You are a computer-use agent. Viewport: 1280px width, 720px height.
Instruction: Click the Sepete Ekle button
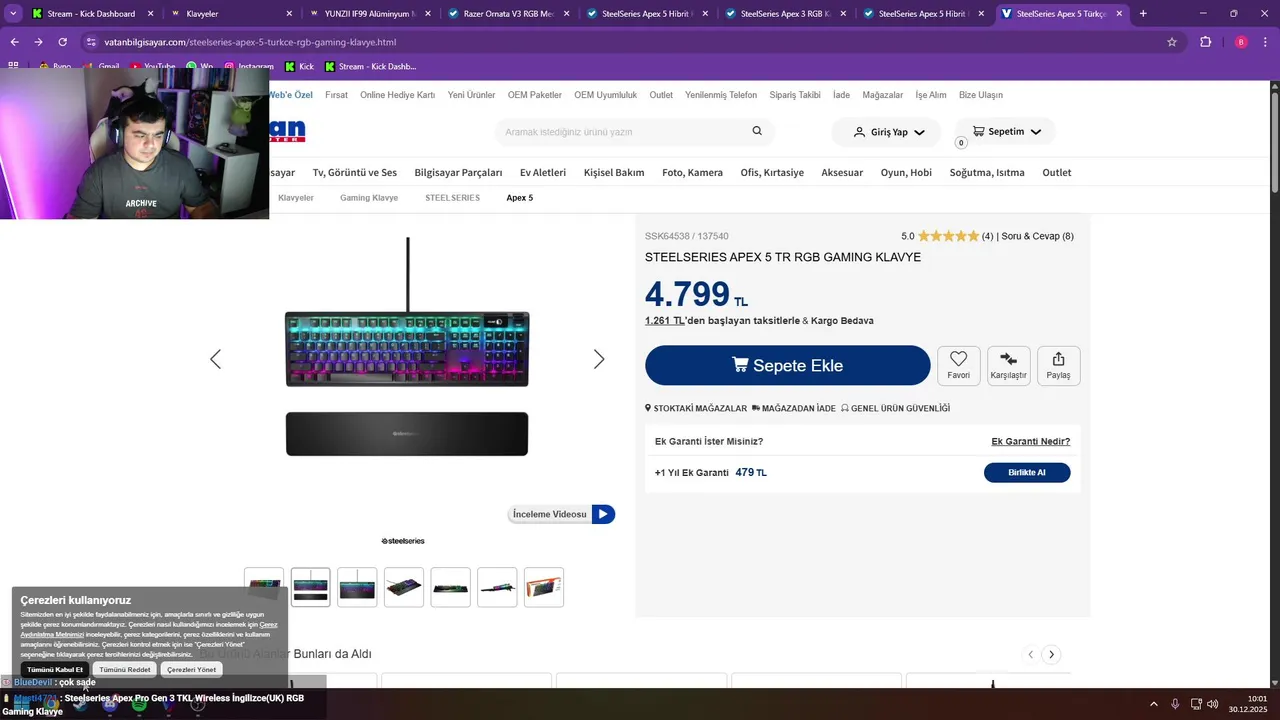tap(788, 365)
